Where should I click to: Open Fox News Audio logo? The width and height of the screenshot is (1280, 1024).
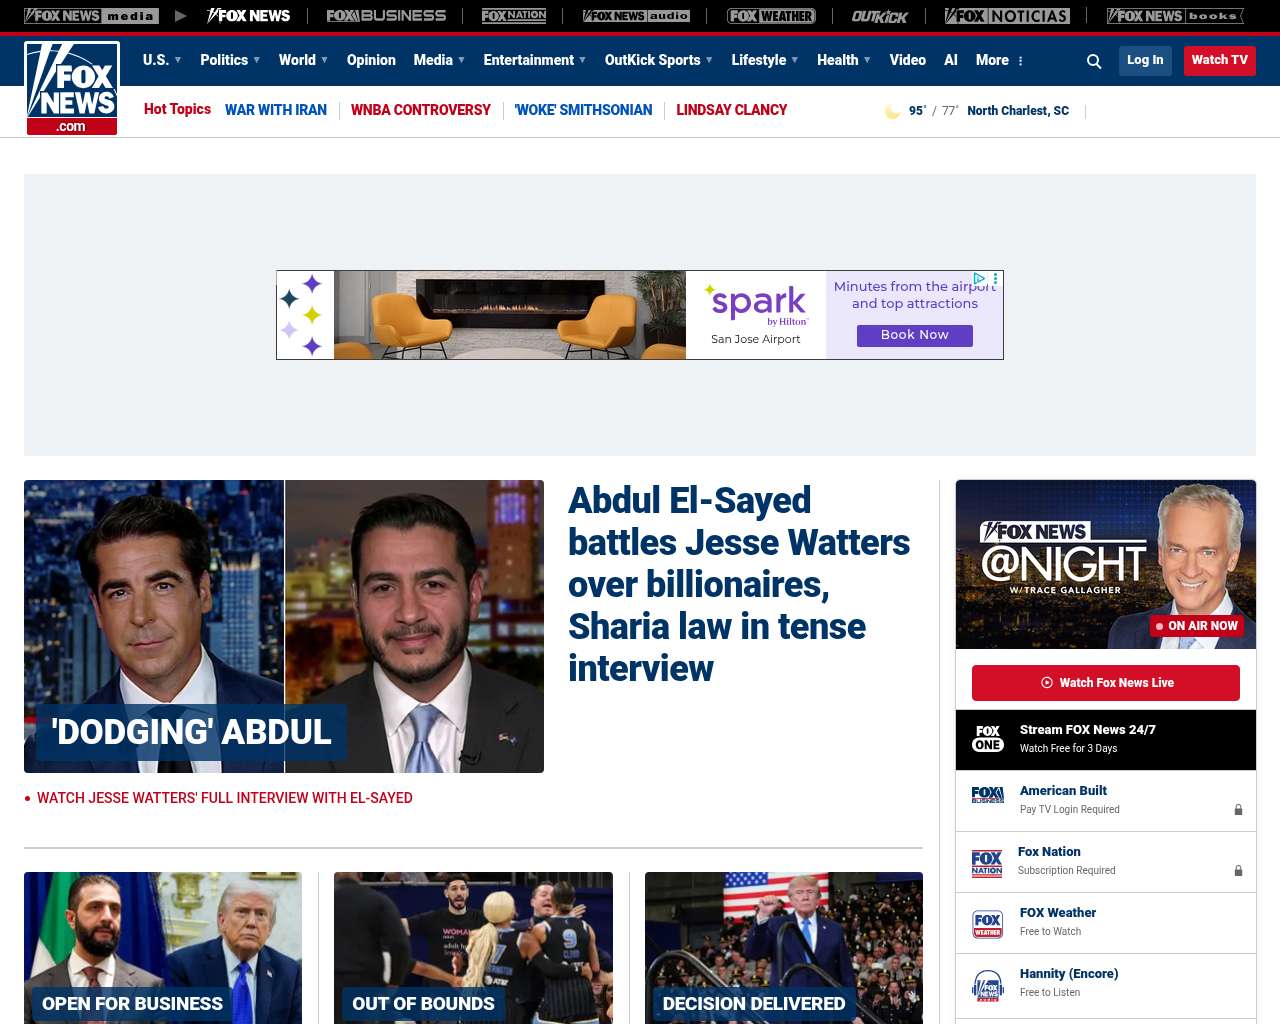pos(636,16)
